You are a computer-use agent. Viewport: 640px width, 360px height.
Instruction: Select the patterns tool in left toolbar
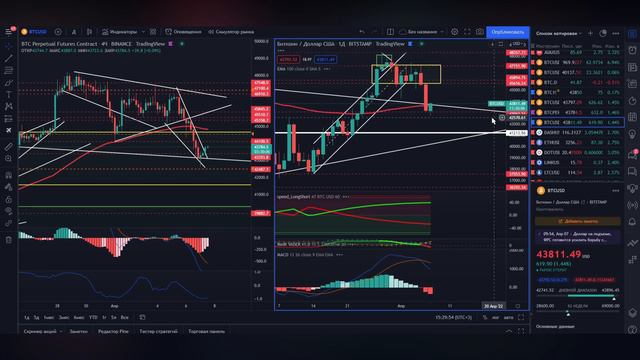coord(9,107)
